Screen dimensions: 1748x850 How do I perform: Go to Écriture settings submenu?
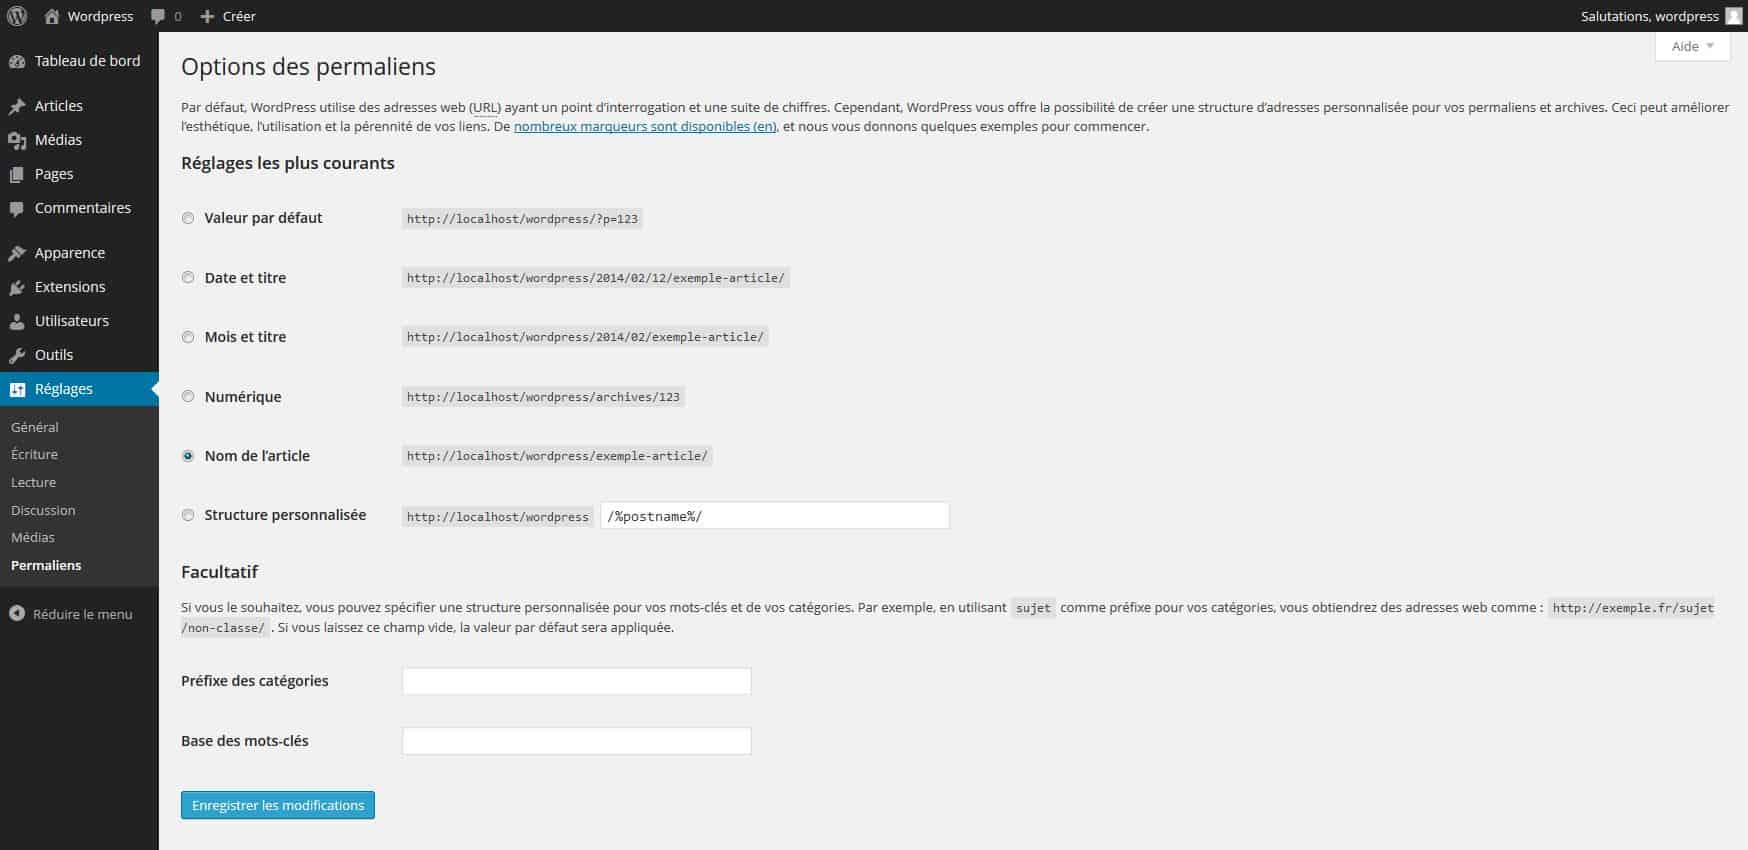[x=34, y=454]
